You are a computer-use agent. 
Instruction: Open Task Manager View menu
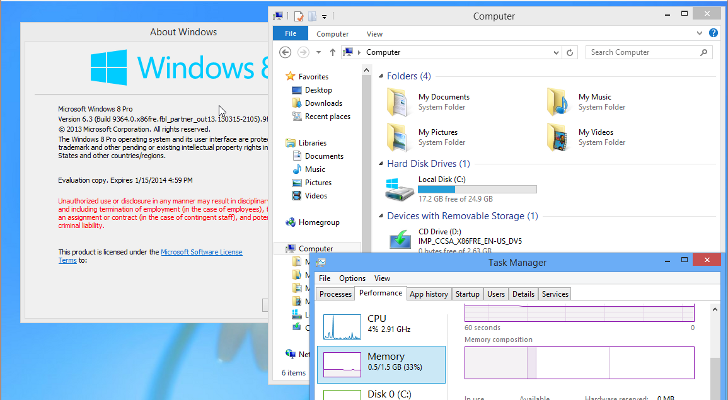382,278
